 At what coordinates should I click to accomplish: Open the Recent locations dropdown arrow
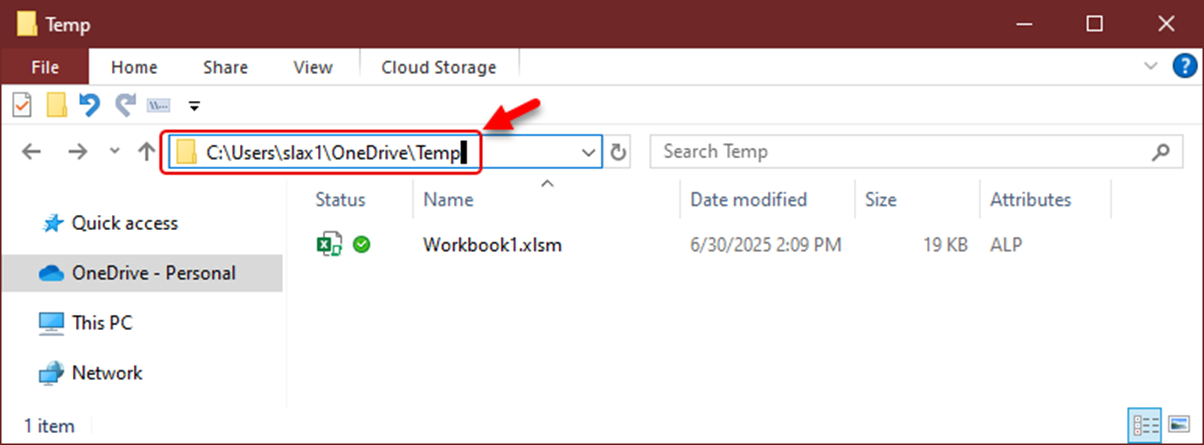point(114,152)
